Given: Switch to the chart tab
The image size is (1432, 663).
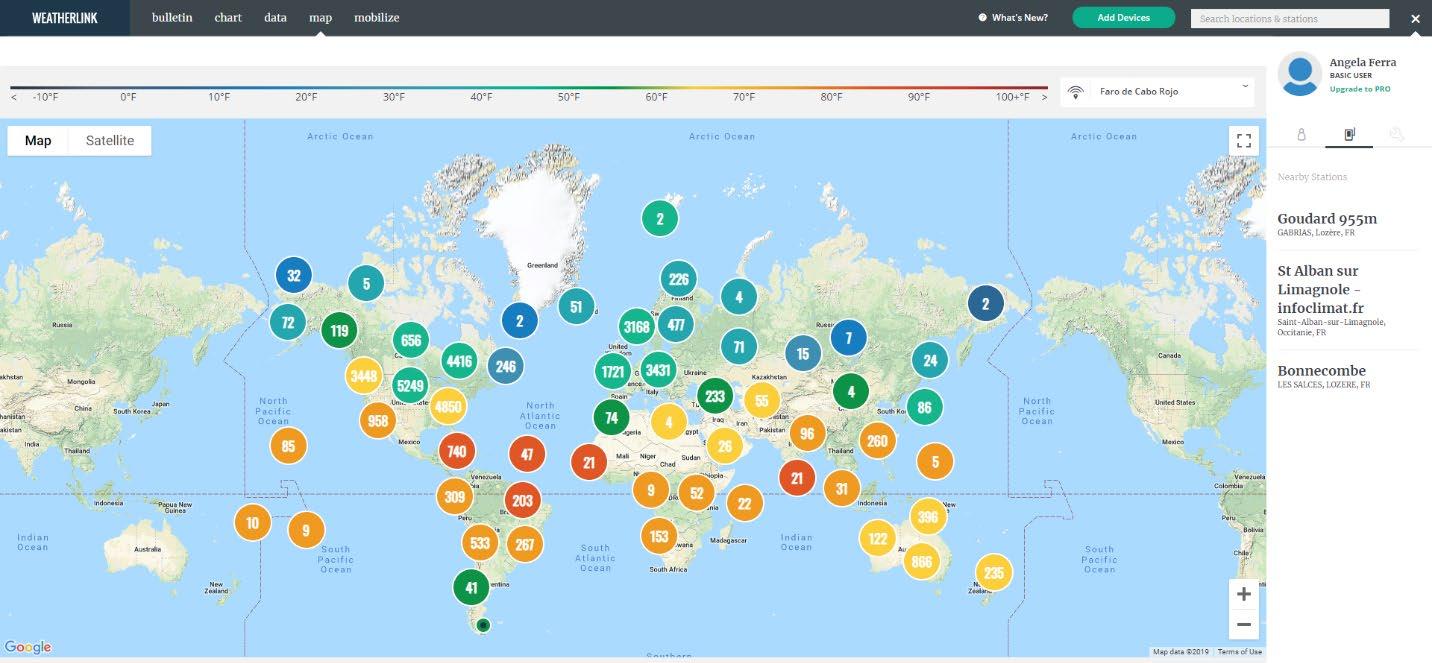Looking at the screenshot, I should pos(228,18).
